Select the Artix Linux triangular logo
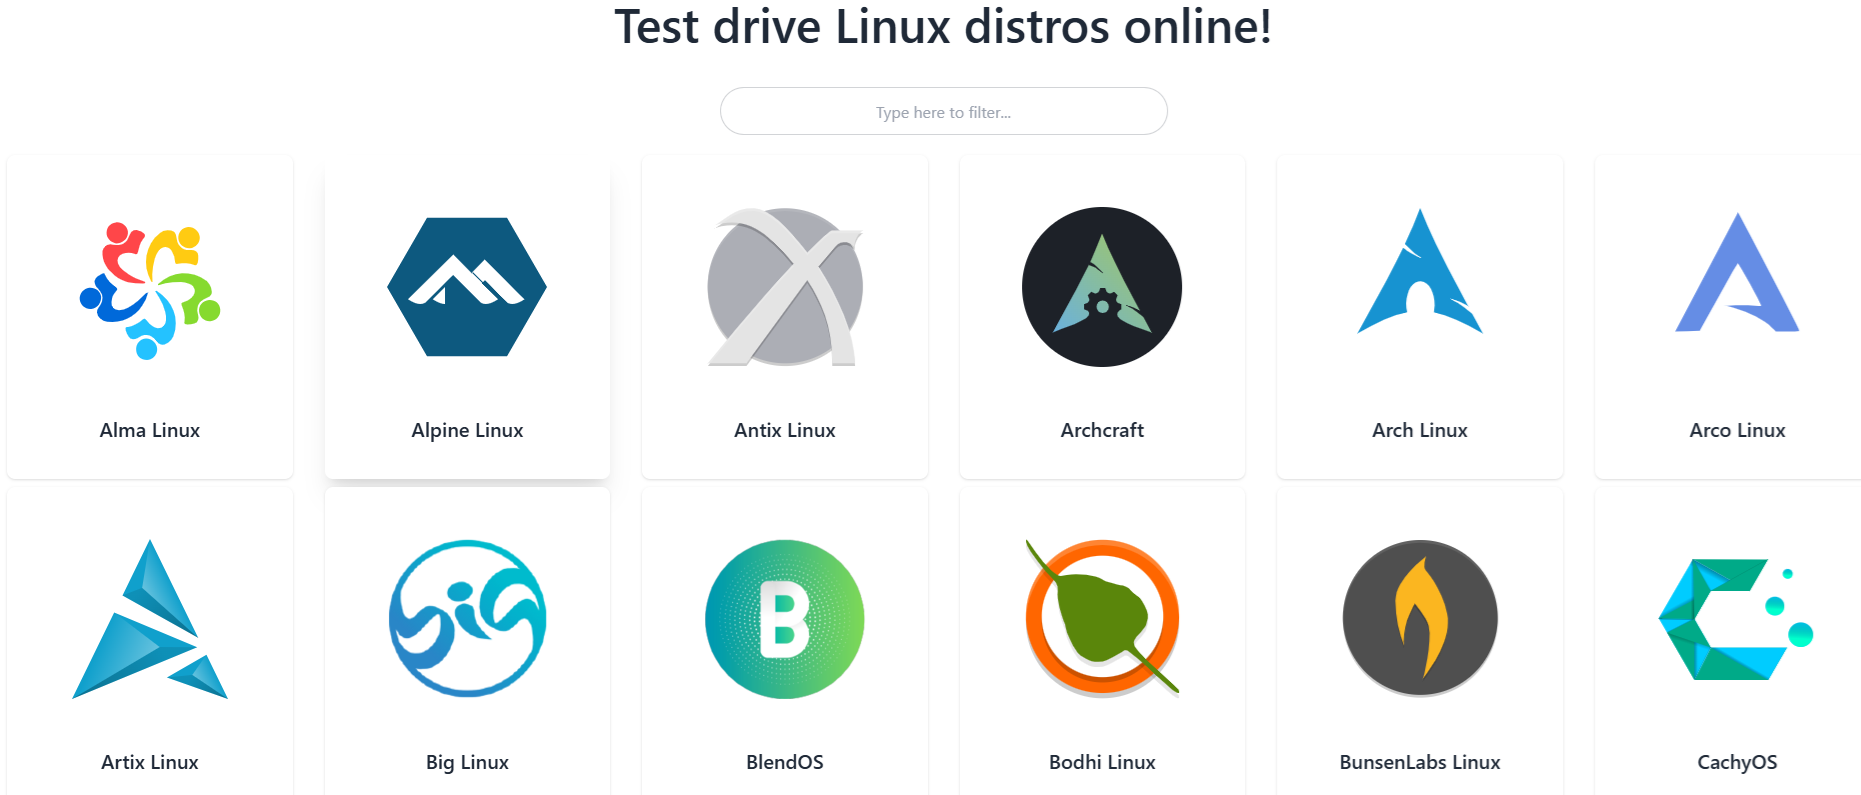Image resolution: width=1861 pixels, height=795 pixels. point(150,619)
